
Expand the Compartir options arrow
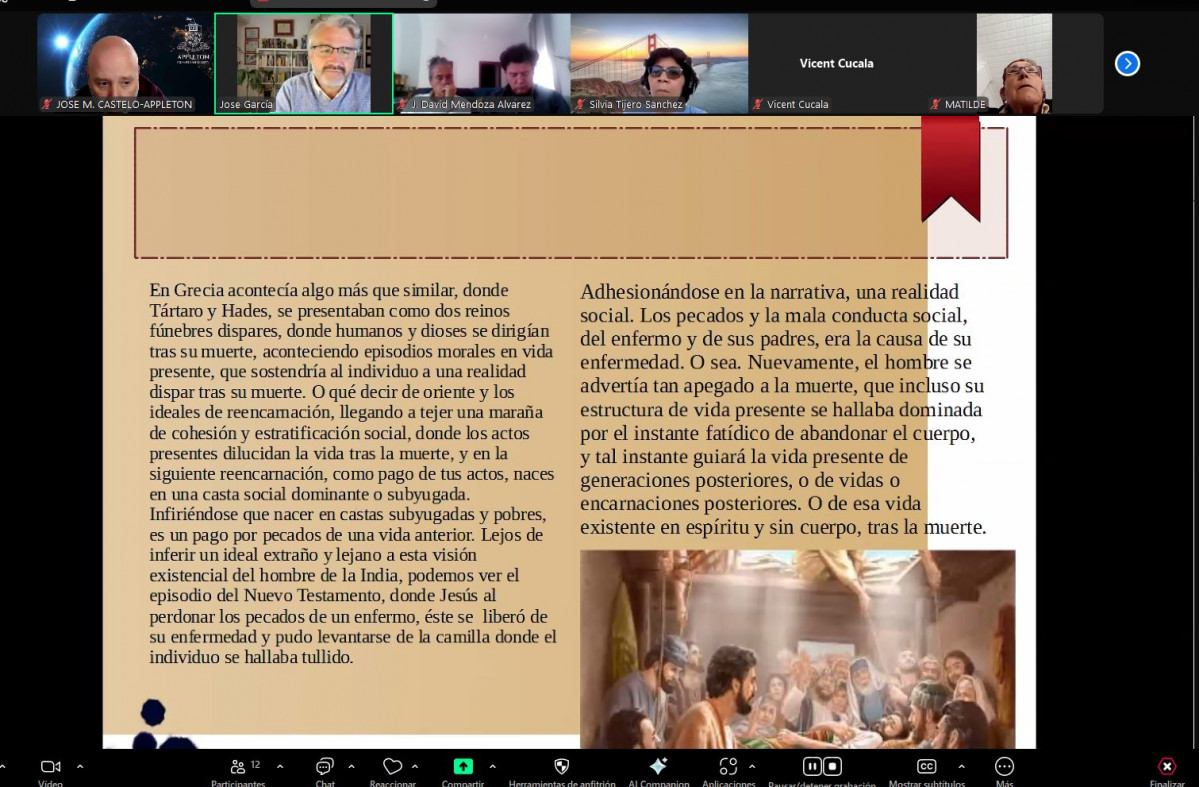pyautogui.click(x=492, y=766)
